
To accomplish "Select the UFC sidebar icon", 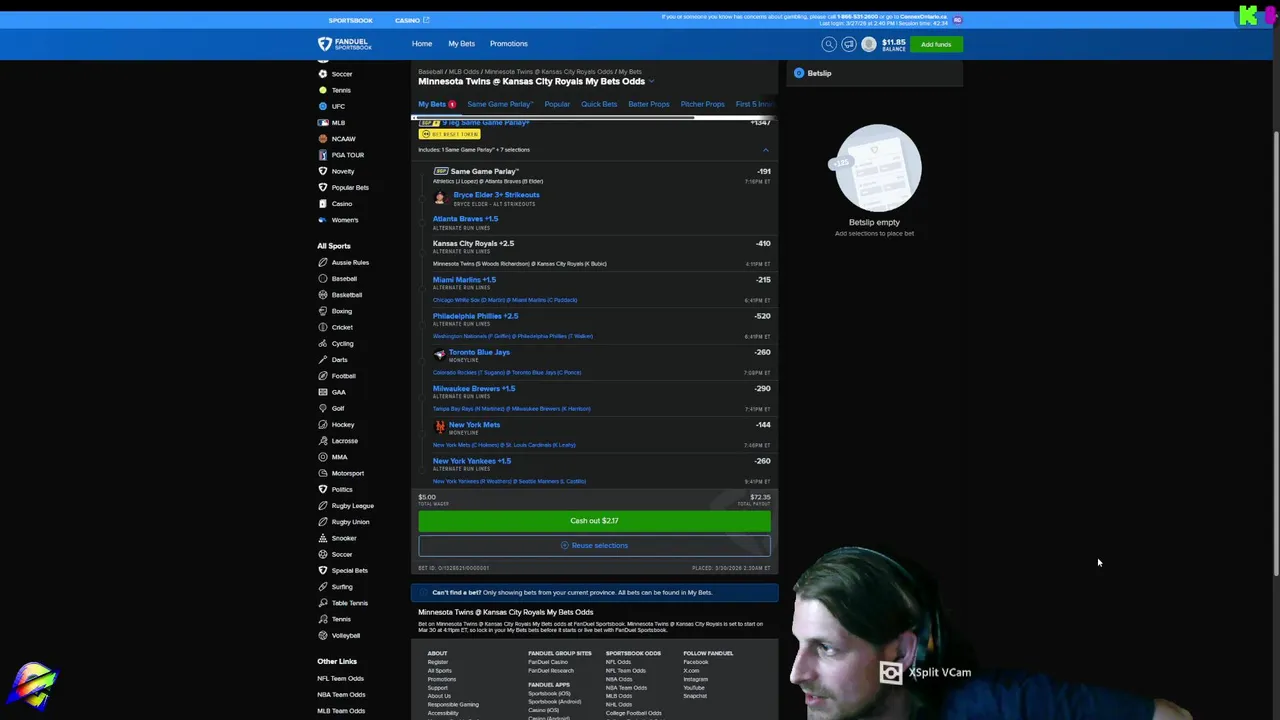I will (322, 106).
